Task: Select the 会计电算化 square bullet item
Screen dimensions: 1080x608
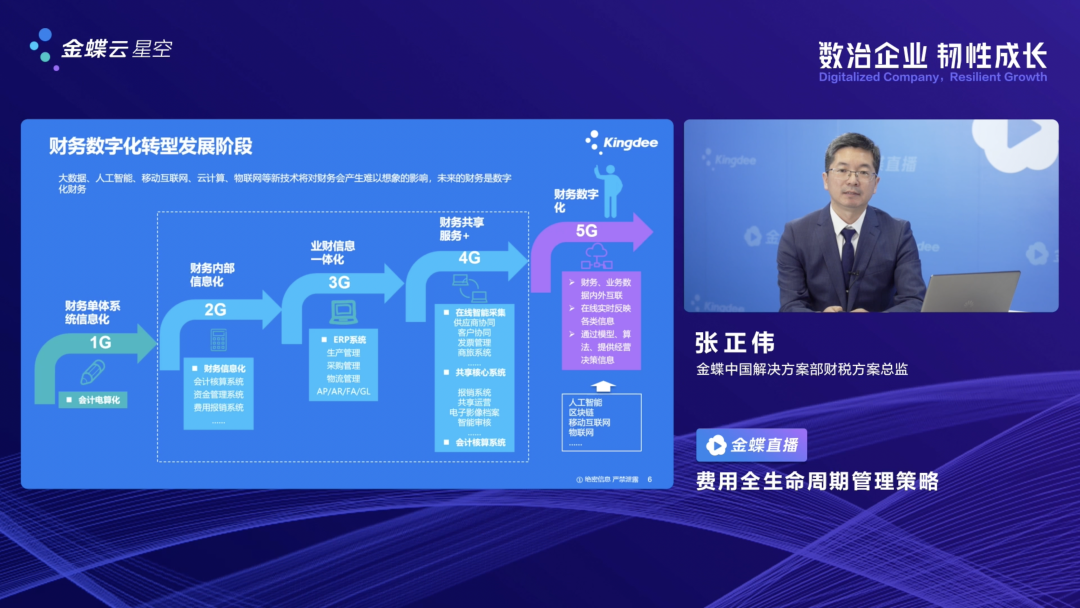Action: point(94,400)
